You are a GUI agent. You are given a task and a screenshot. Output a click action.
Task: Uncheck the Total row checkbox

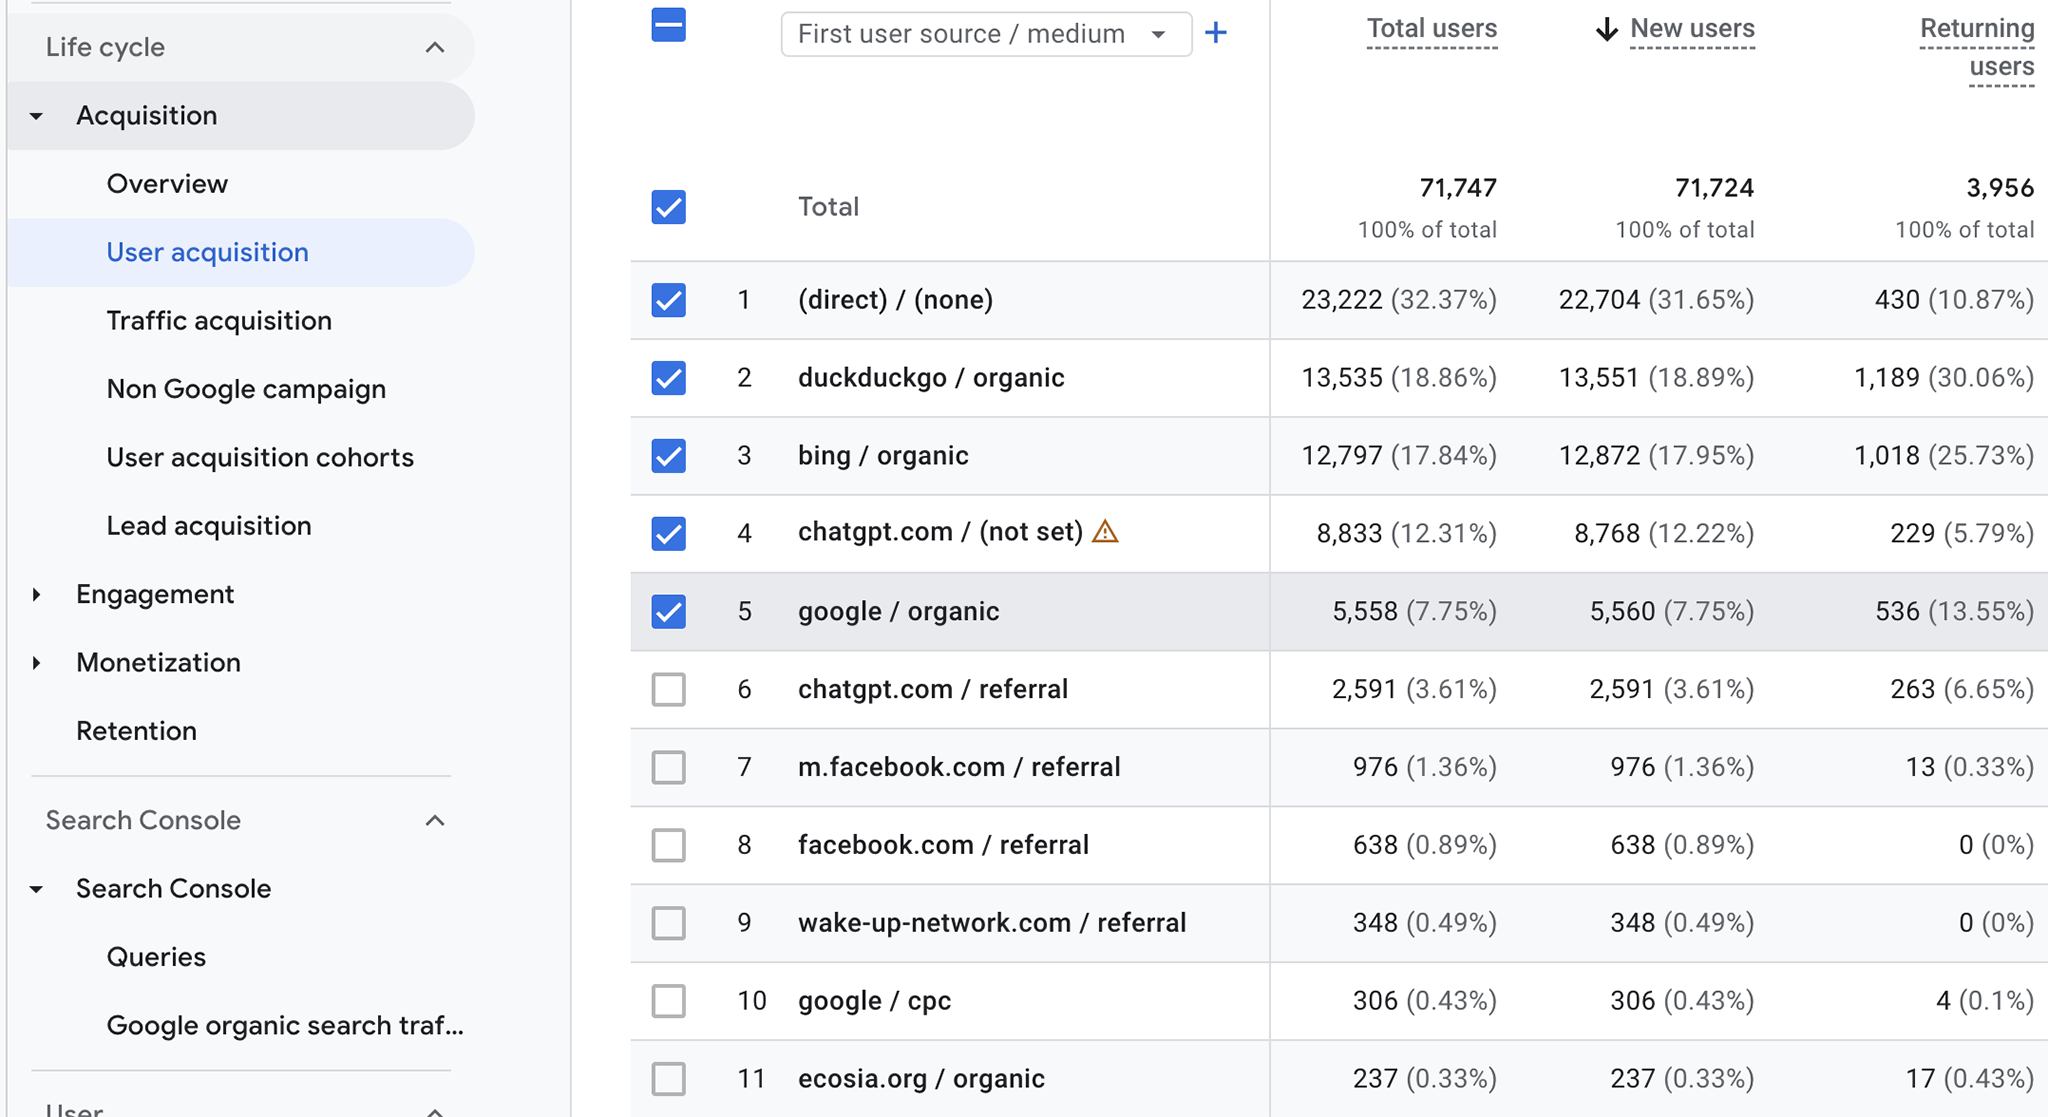pyautogui.click(x=668, y=207)
